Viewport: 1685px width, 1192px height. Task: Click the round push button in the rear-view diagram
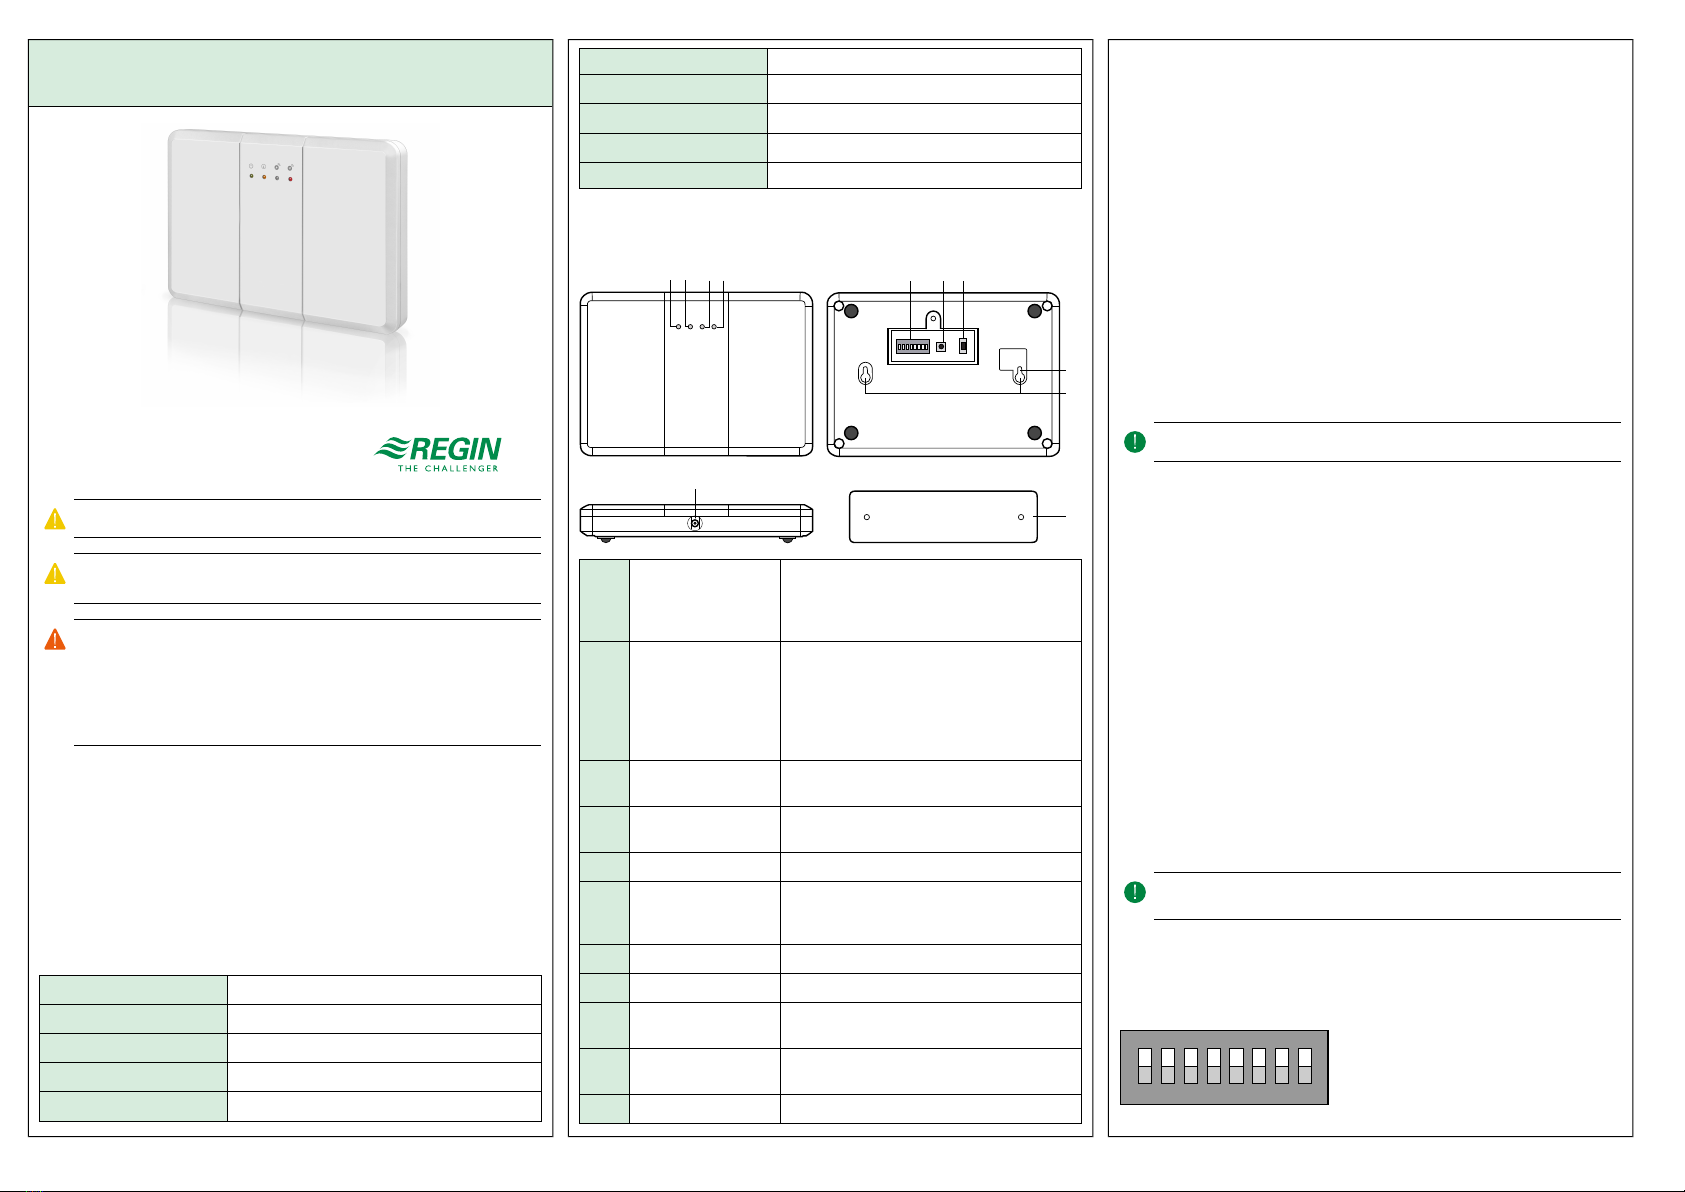(941, 347)
